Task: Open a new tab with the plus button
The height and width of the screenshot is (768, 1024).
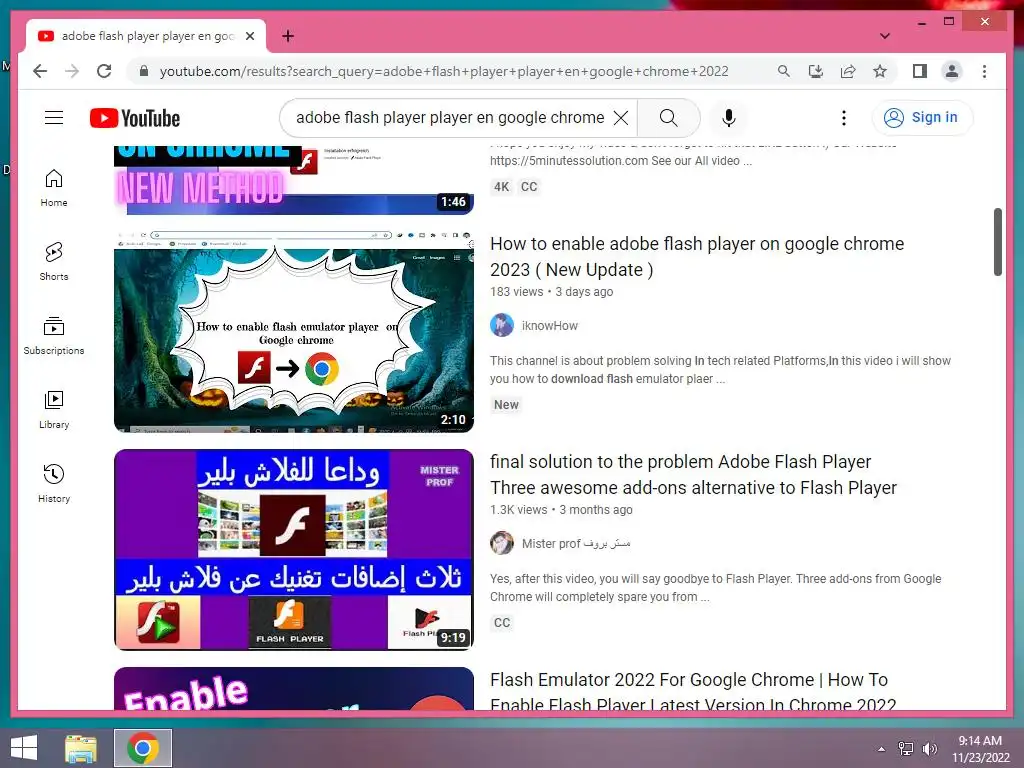Action: (x=287, y=36)
